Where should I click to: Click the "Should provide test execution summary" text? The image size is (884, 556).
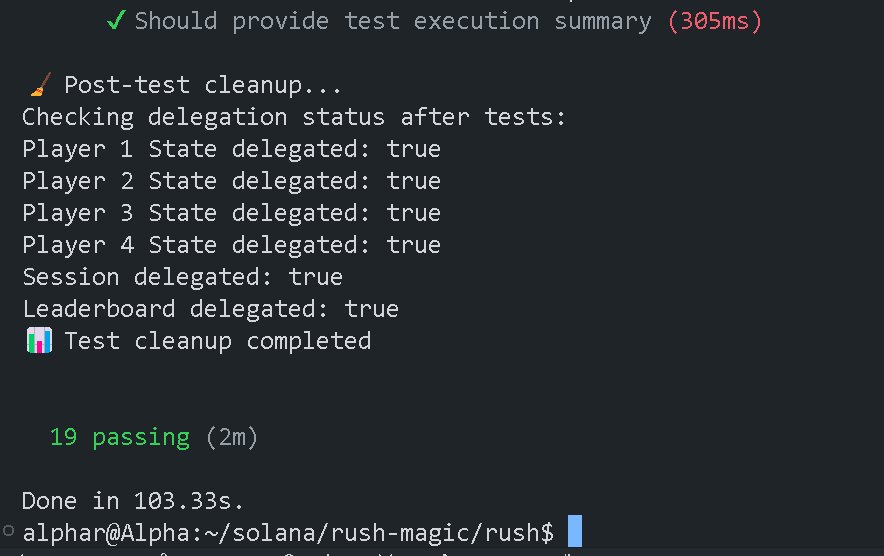393,20
